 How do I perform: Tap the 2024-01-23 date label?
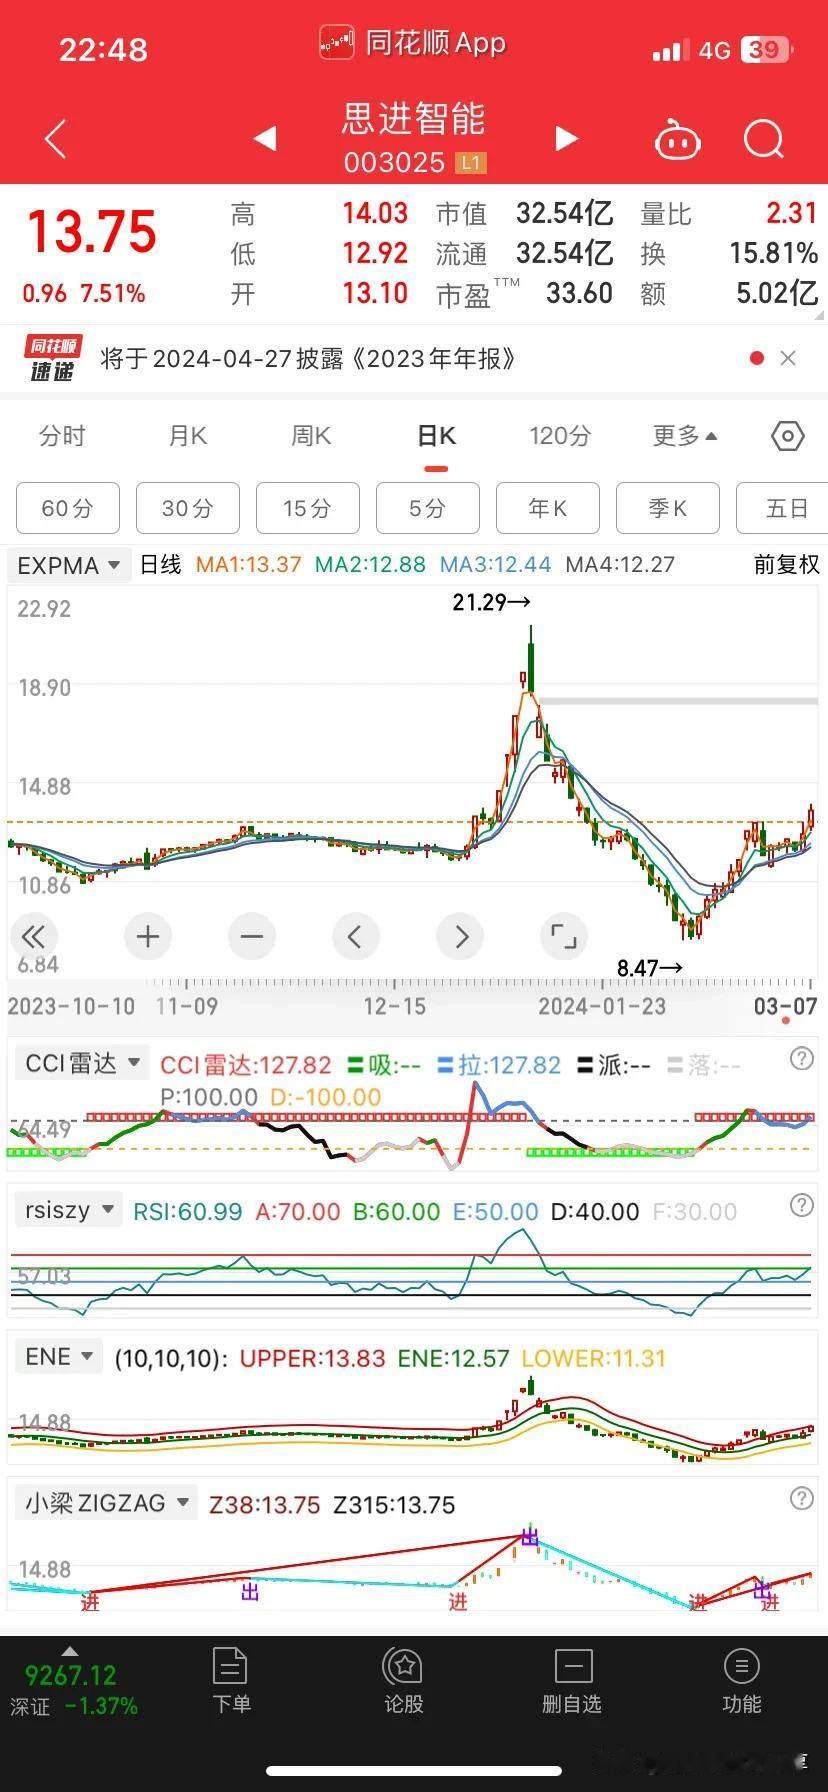tap(602, 1006)
